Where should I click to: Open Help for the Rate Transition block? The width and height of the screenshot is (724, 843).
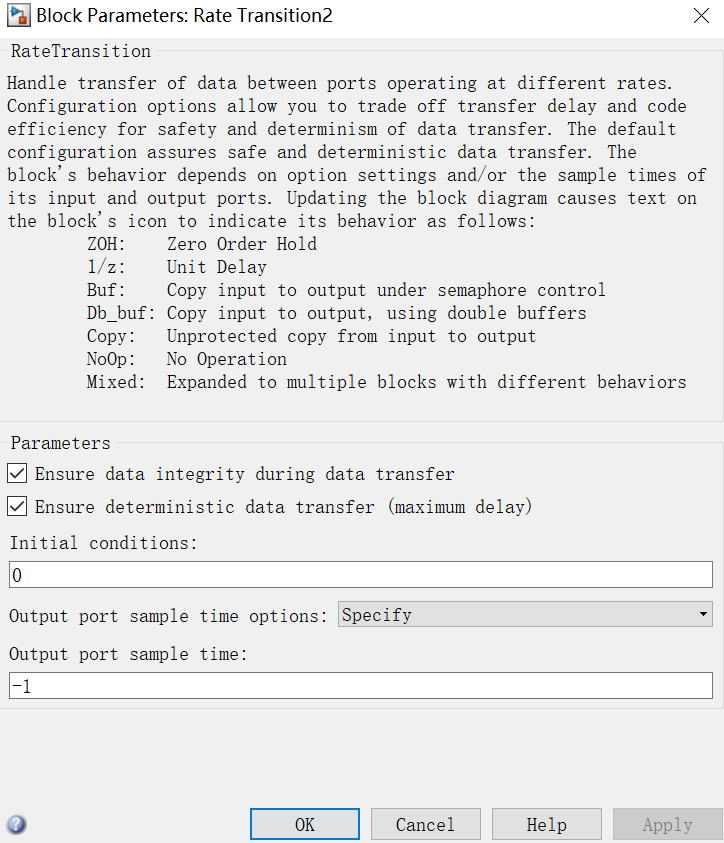click(546, 823)
